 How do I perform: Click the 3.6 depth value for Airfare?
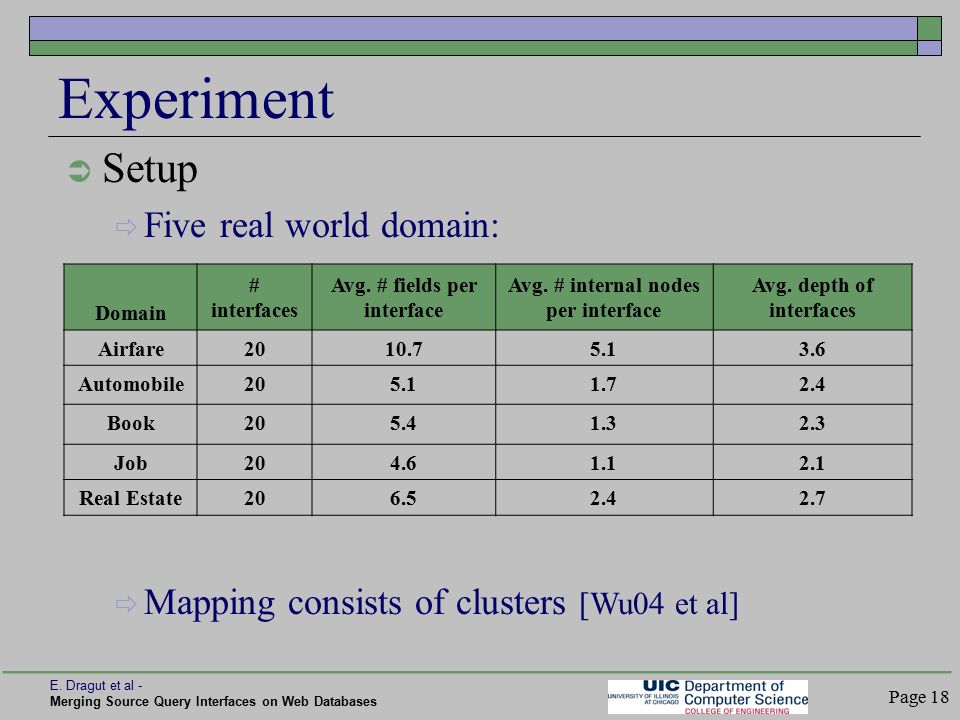point(812,349)
